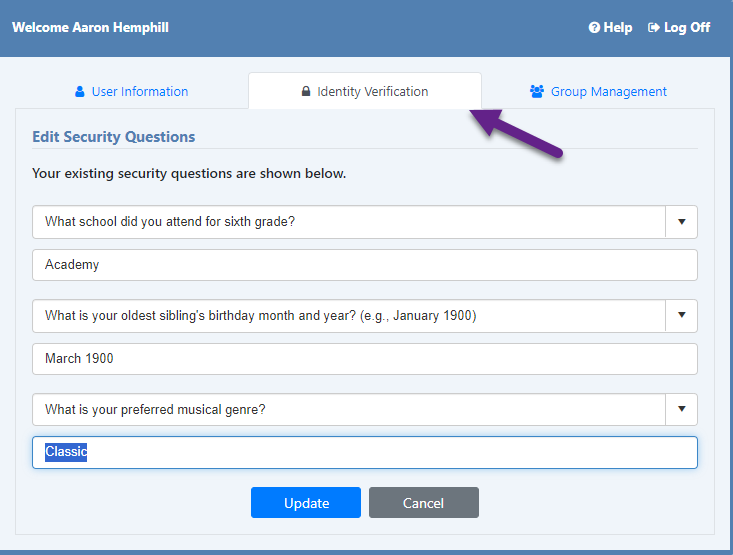
Task: Click the Cancel button
Action: tap(424, 503)
